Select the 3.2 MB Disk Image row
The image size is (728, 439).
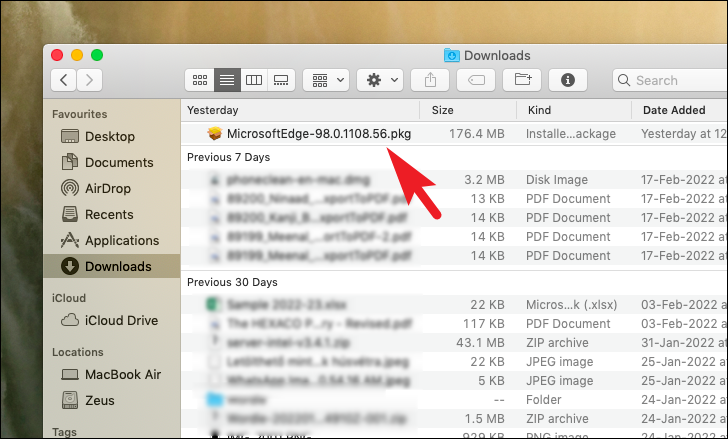tap(454, 180)
